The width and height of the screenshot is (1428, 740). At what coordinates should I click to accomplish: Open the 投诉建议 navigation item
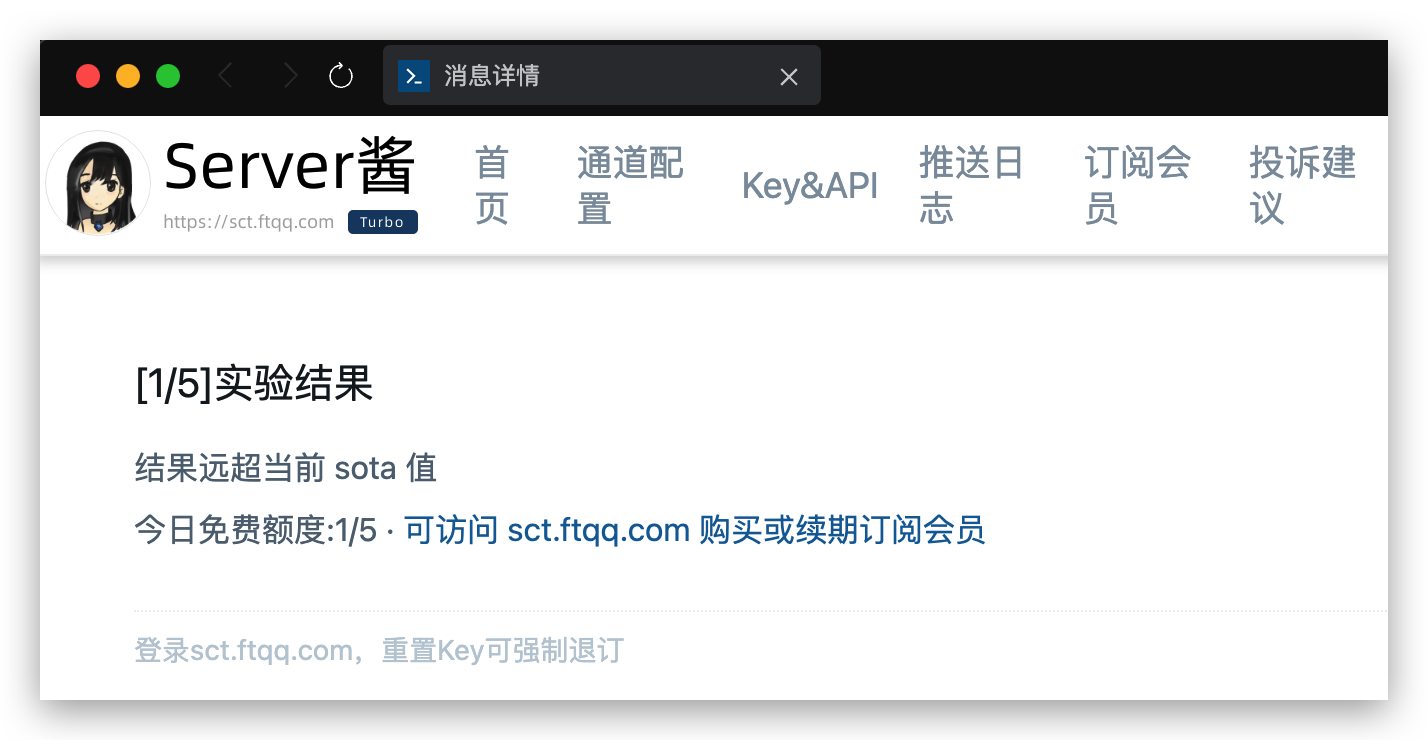click(1302, 185)
